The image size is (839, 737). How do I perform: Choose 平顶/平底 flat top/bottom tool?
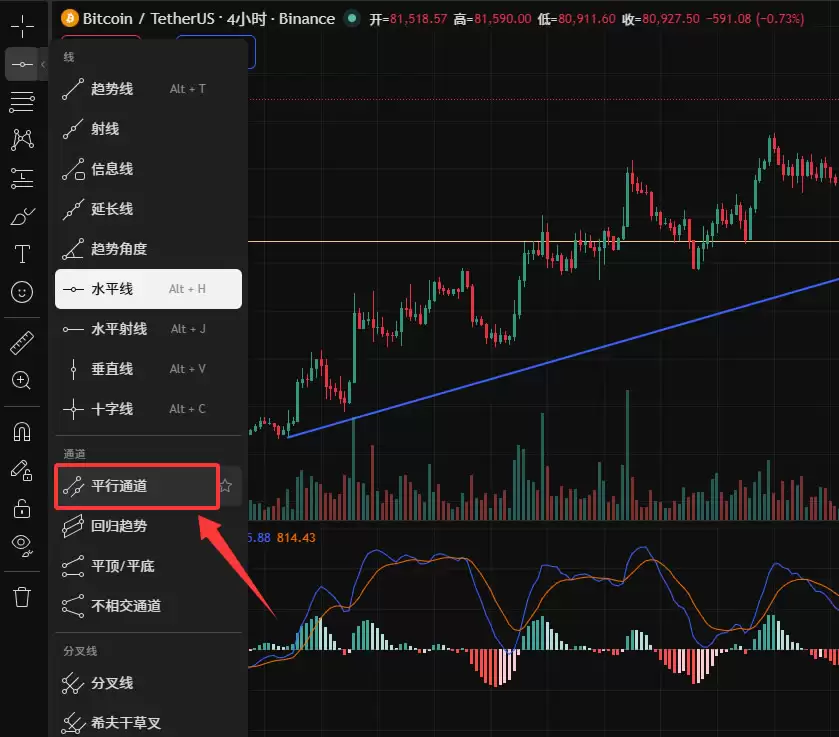click(x=148, y=566)
